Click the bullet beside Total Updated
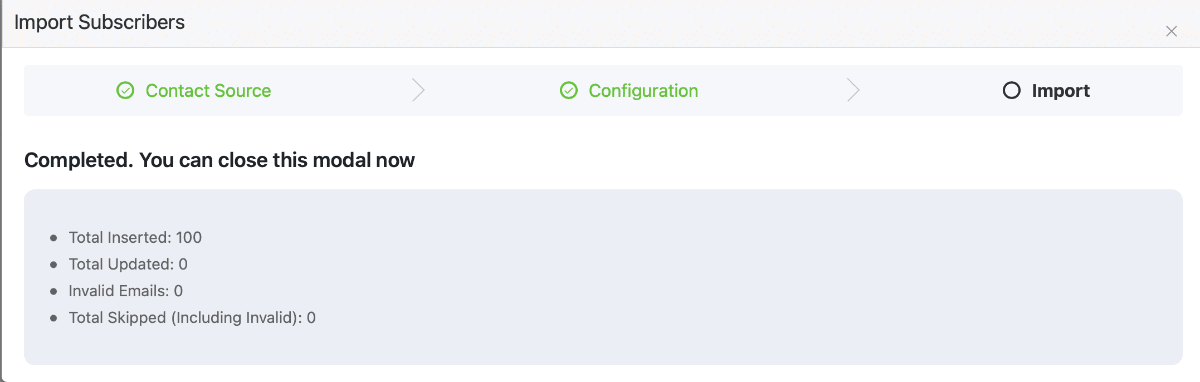1200x382 pixels. tap(53, 265)
